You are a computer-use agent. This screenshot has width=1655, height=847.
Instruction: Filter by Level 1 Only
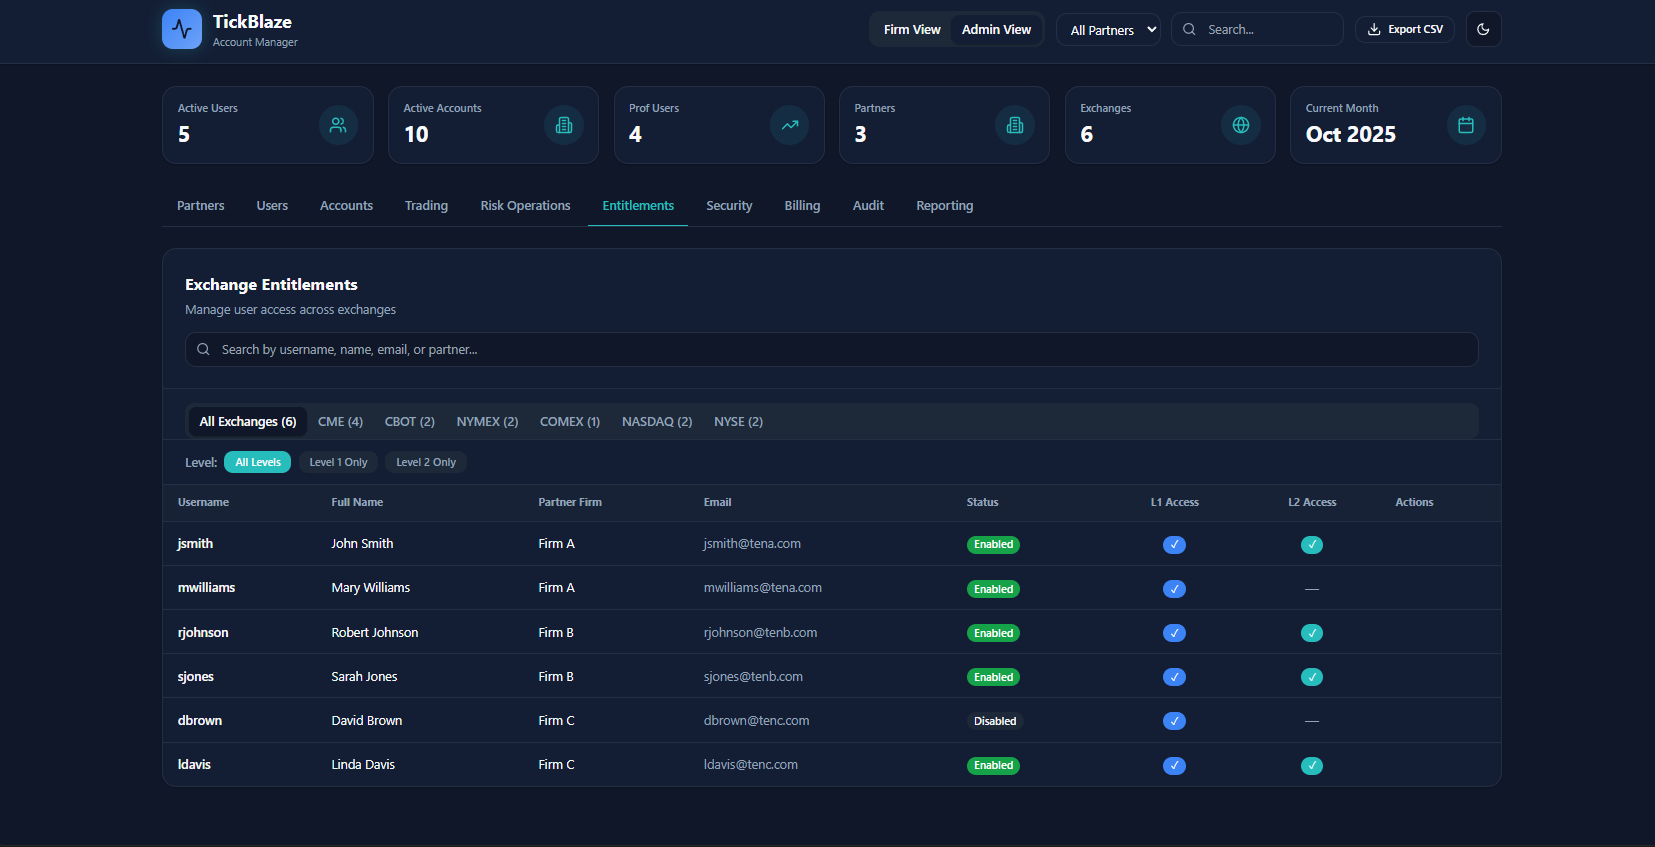(338, 462)
